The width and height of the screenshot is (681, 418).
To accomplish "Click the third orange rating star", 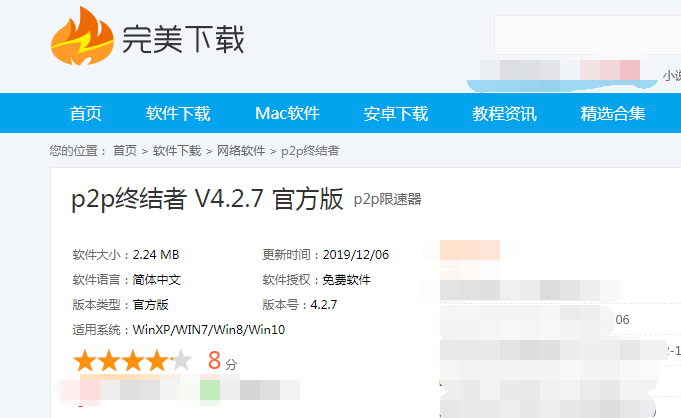I will 132,361.
